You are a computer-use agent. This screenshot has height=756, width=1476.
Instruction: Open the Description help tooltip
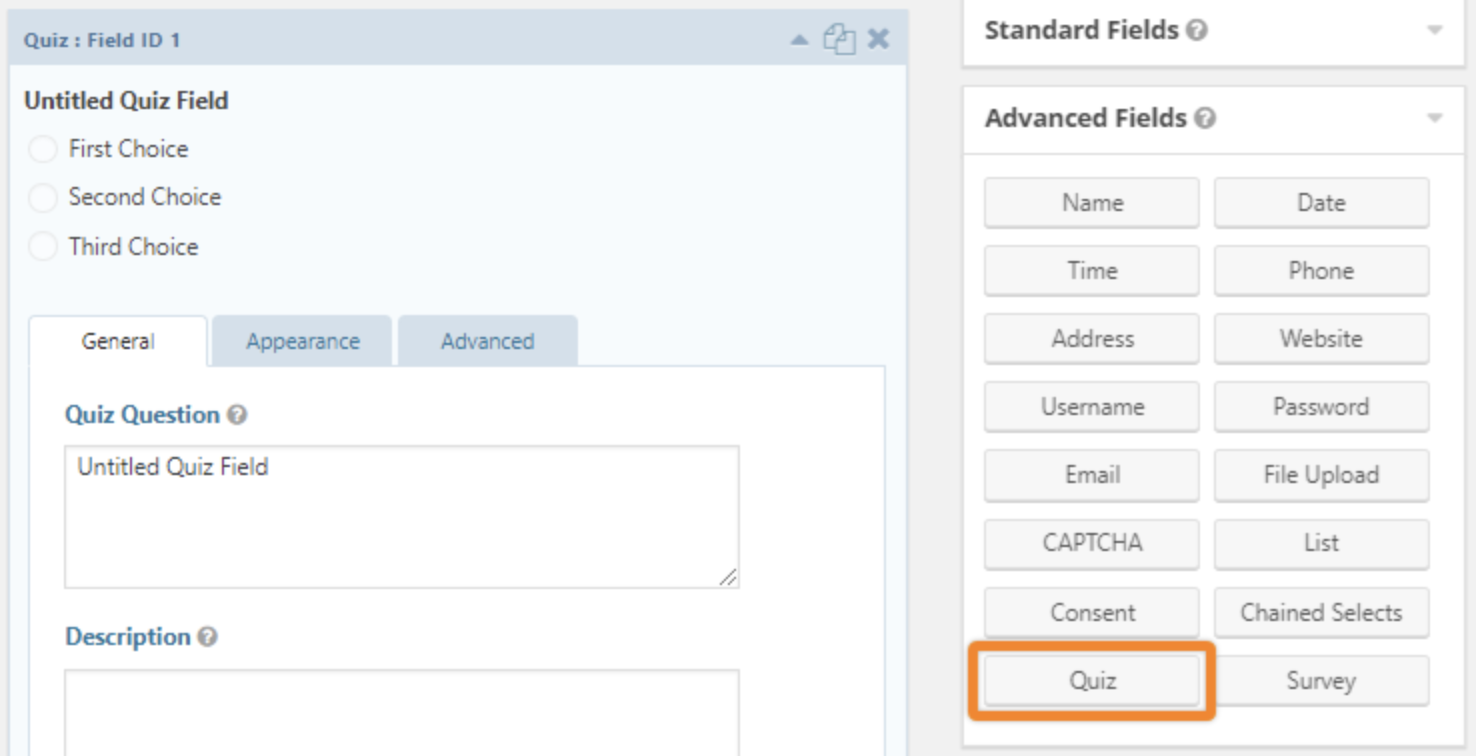pyautogui.click(x=207, y=636)
